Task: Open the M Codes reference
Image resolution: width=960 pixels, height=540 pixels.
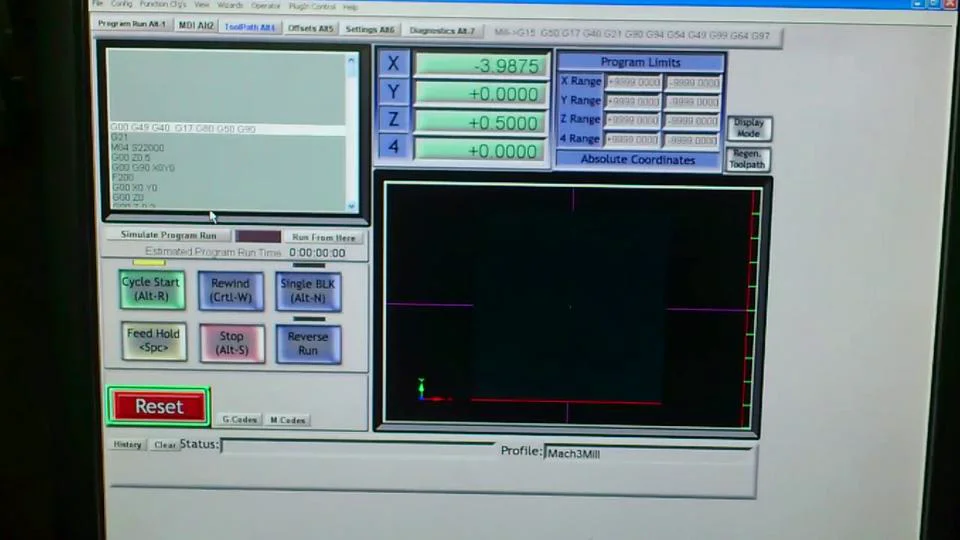Action: (288, 420)
